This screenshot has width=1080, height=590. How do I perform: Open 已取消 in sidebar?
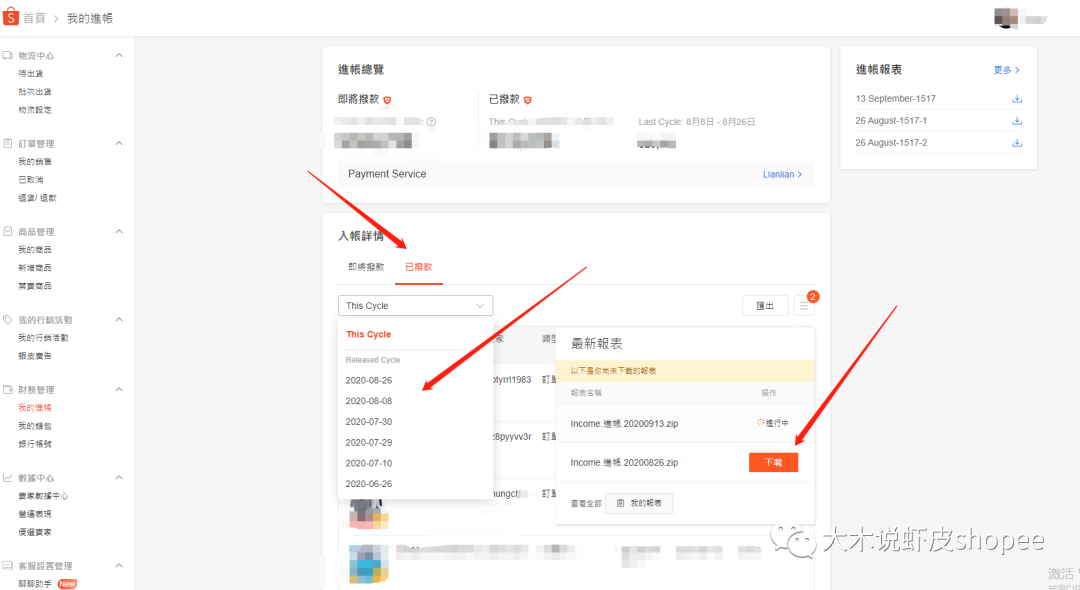coord(31,180)
